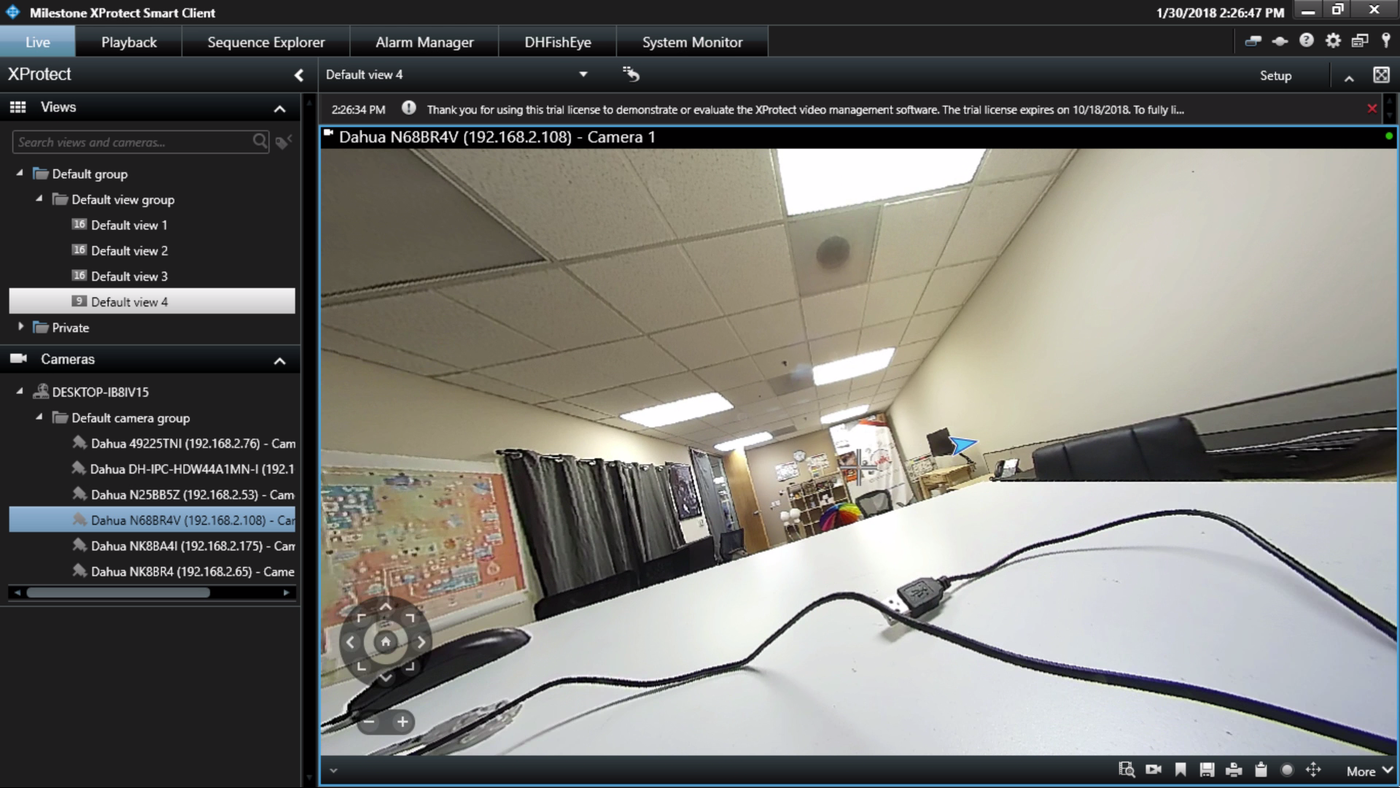The width and height of the screenshot is (1400, 788).
Task: Pan camera diagonally up-left
Action: click(362, 619)
